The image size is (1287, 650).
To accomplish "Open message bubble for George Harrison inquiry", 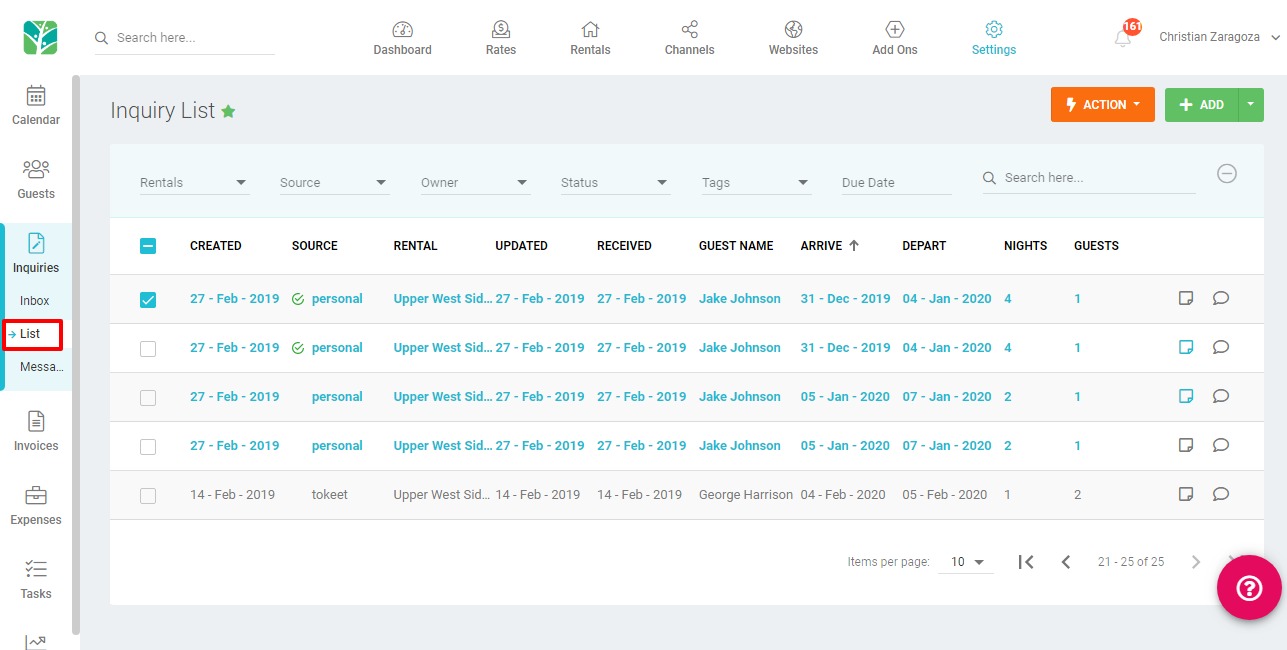I will [1220, 494].
